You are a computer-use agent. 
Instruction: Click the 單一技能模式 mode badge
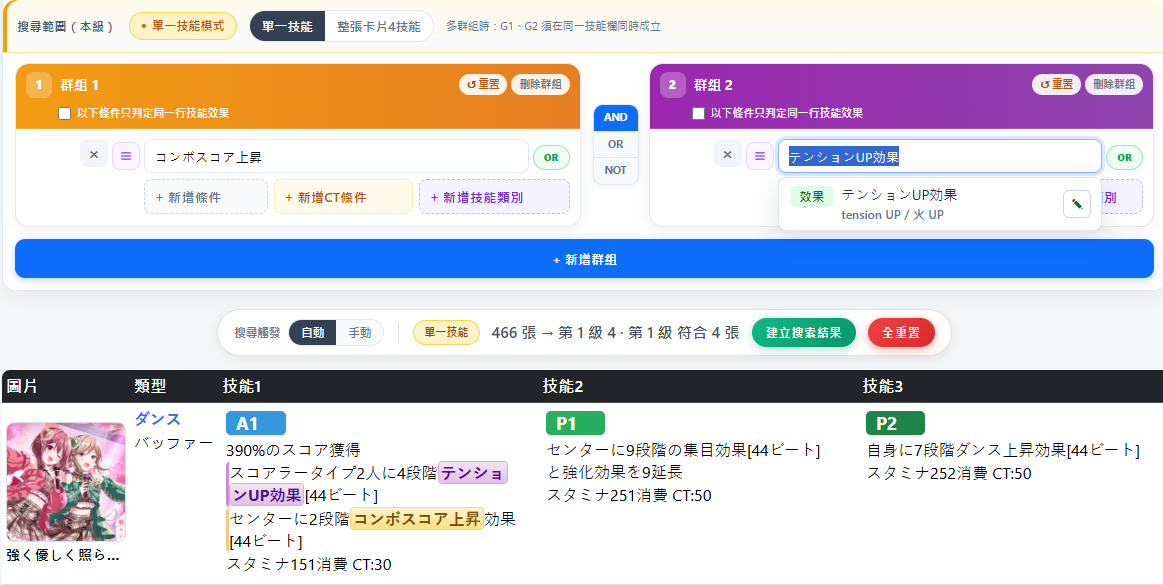(182, 26)
